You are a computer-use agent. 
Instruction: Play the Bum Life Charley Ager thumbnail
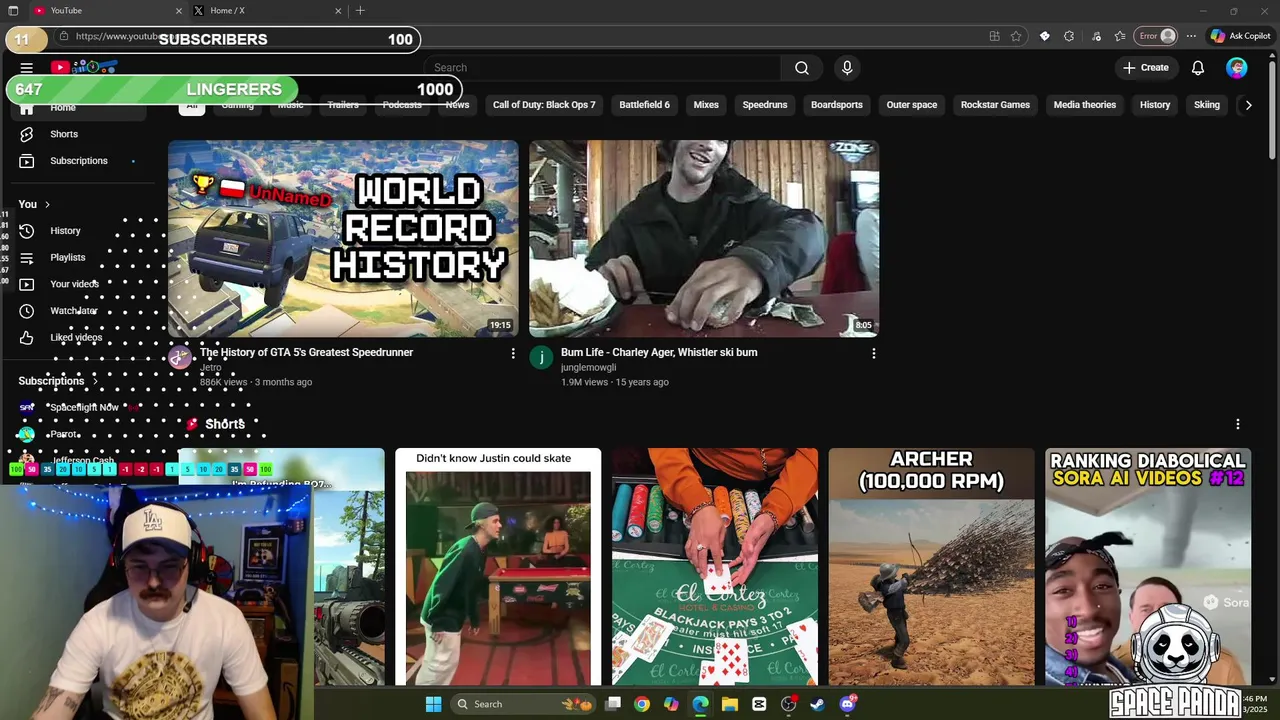click(704, 238)
